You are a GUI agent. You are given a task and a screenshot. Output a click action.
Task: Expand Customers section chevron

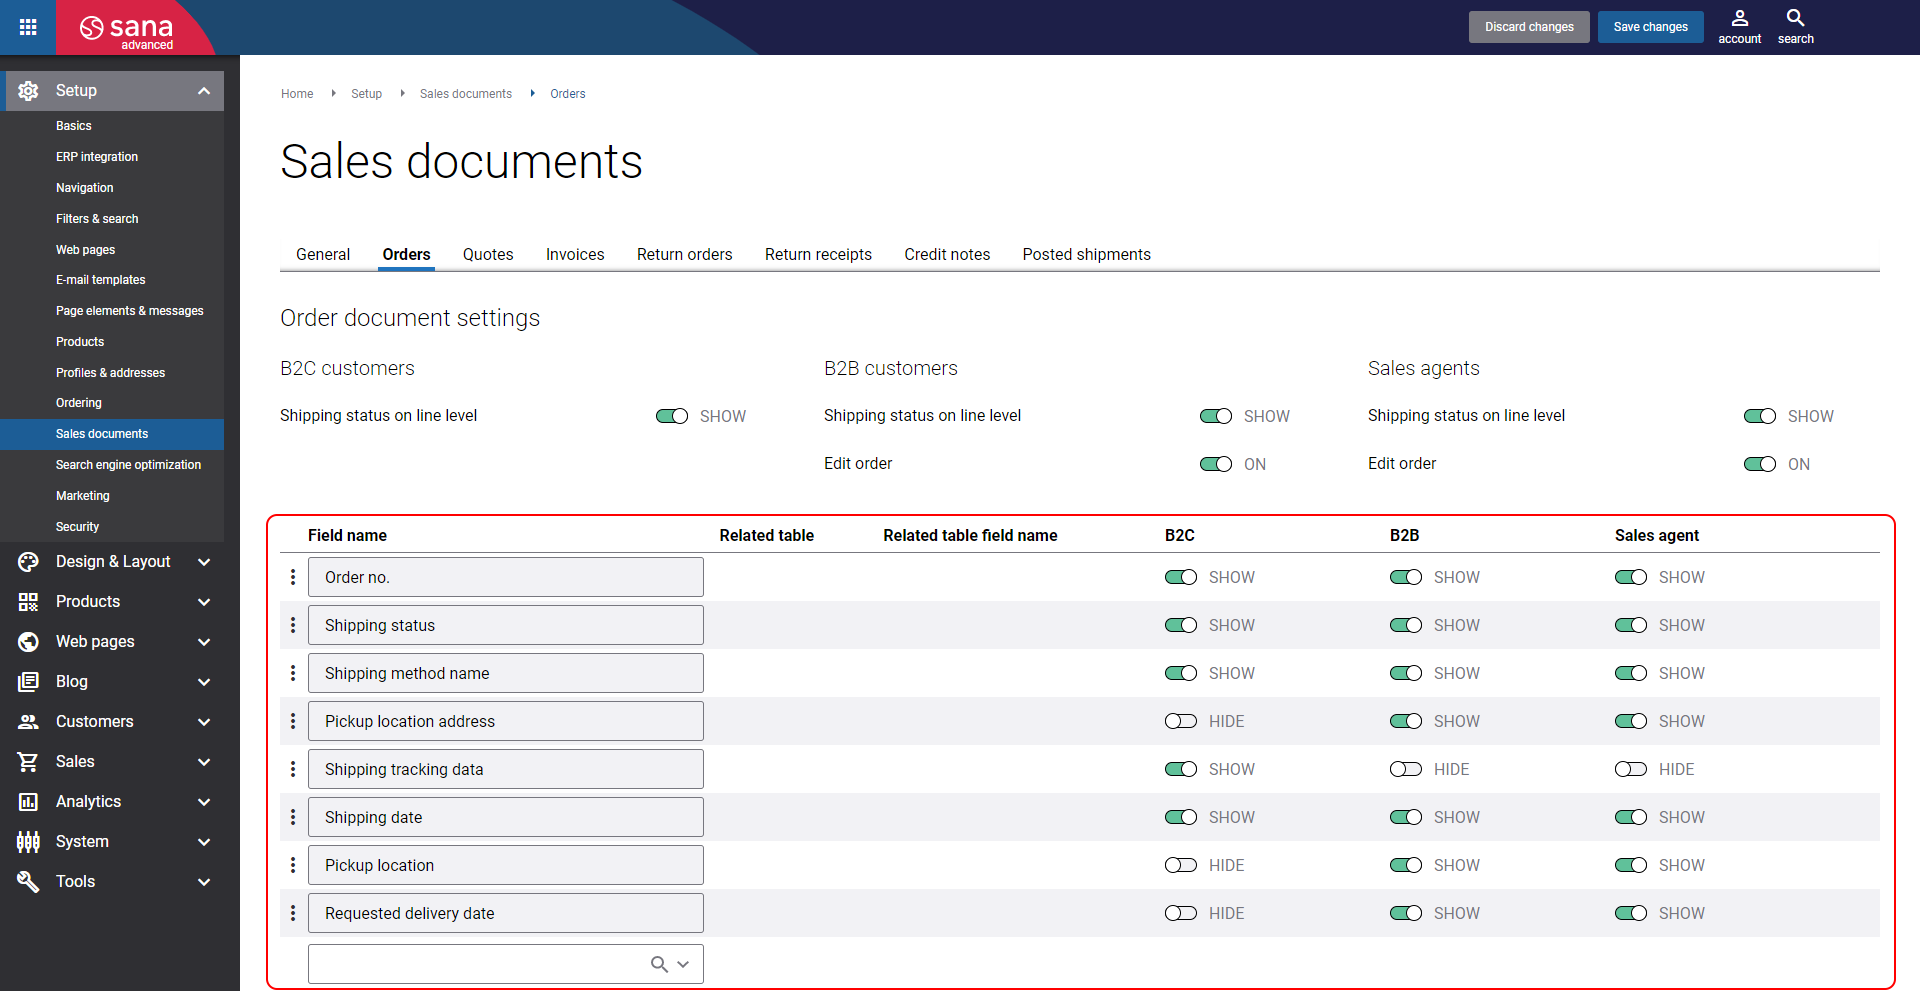(204, 722)
